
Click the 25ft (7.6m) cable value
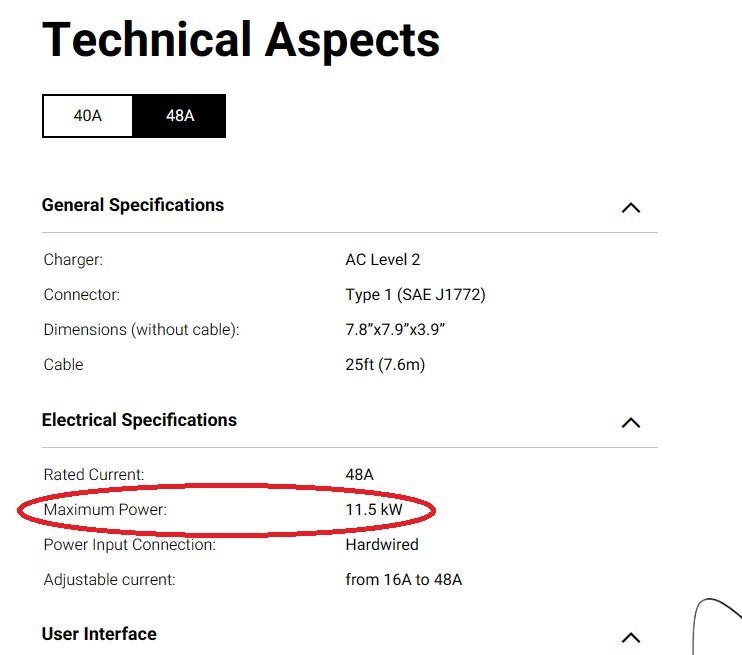(385, 365)
